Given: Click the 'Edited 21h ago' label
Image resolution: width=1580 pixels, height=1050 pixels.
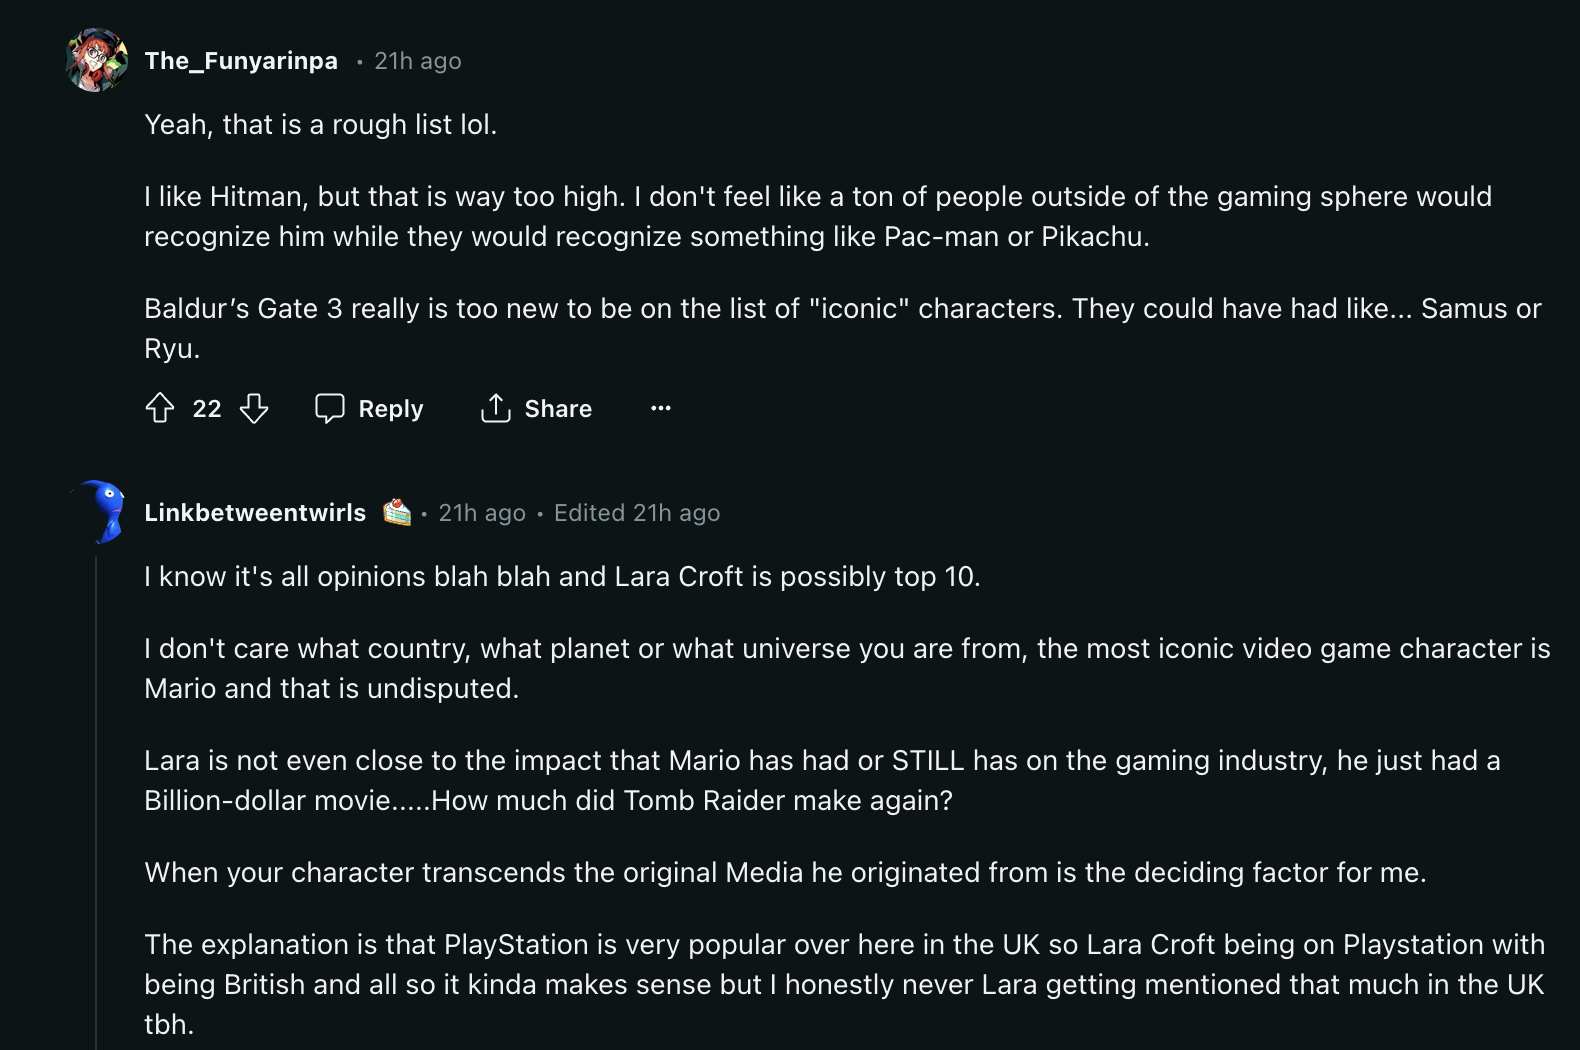Looking at the screenshot, I should point(637,513).
